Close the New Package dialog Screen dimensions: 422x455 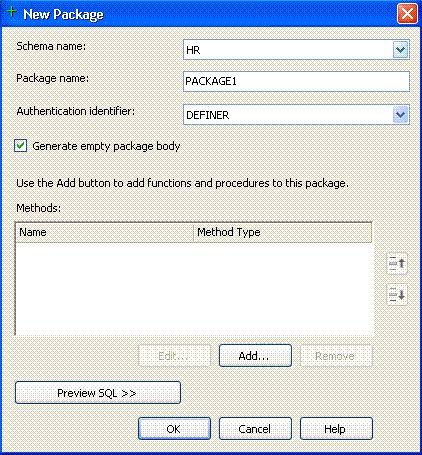pyautogui.click(x=407, y=14)
